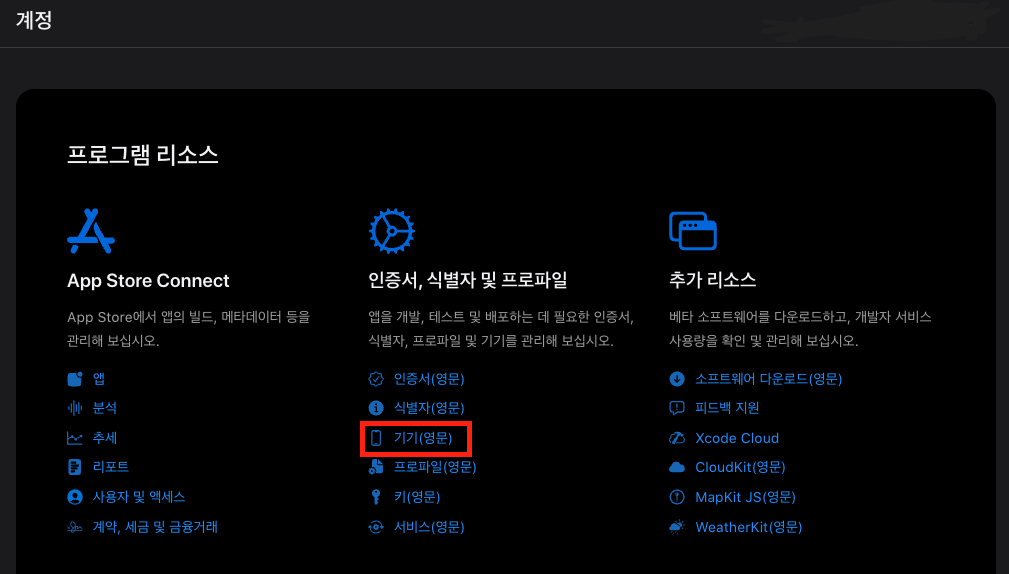The image size is (1009, 574).
Task: Click the phone icon beside 기기(영문)
Action: [x=376, y=438]
